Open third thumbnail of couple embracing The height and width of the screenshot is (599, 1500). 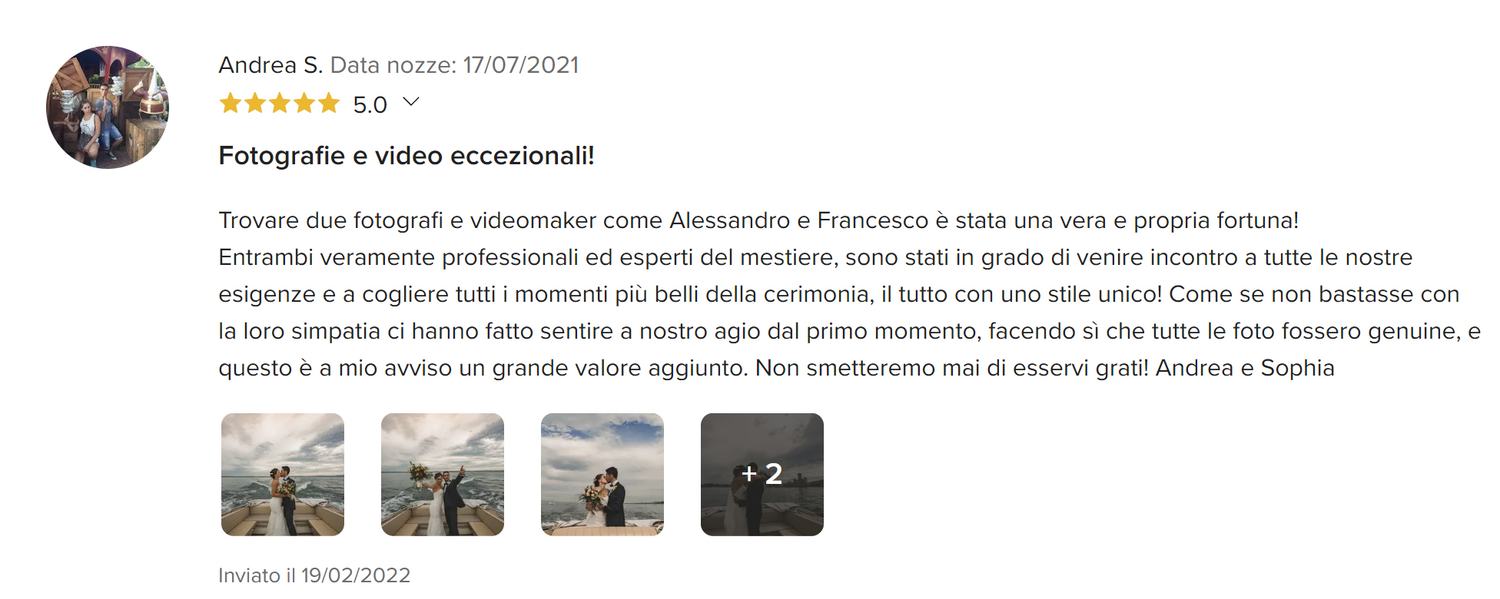tap(603, 475)
